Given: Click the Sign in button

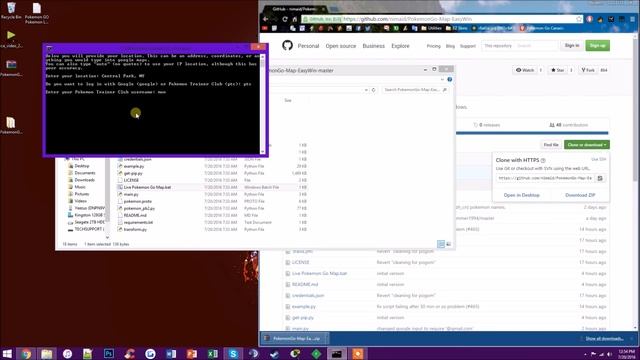Looking at the screenshot, I should click(x=572, y=45).
